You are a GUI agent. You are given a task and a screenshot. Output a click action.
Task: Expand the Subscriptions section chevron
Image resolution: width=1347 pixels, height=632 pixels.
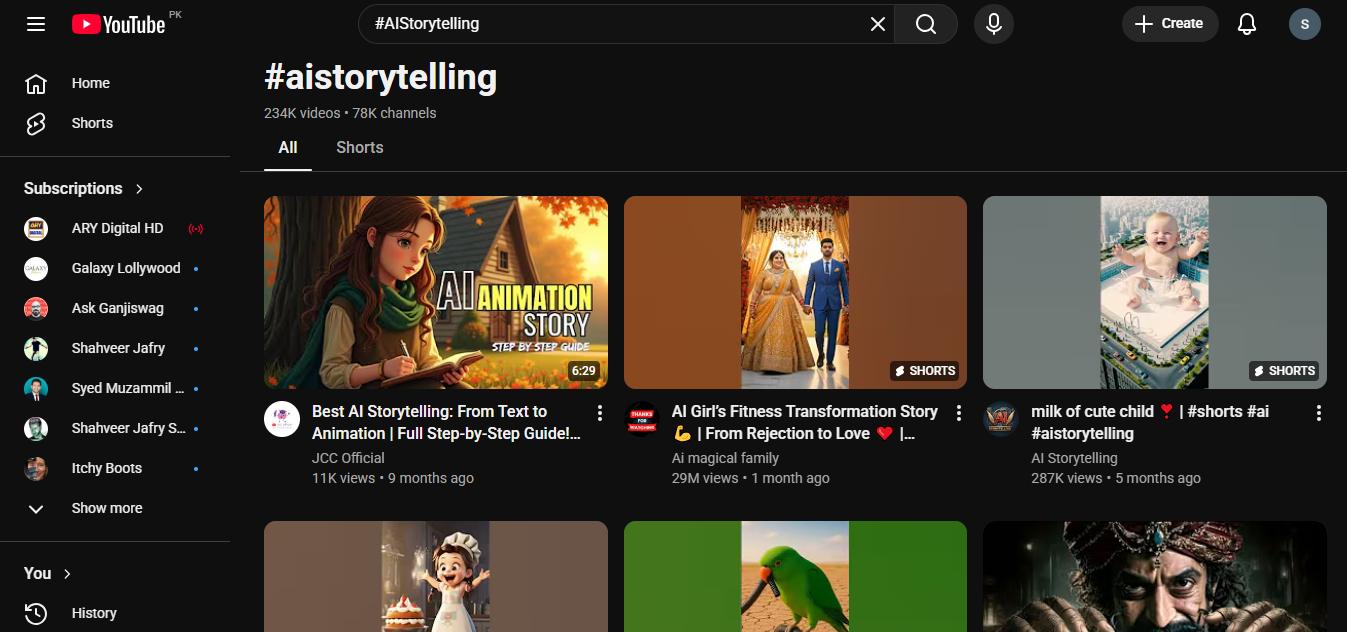click(139, 188)
